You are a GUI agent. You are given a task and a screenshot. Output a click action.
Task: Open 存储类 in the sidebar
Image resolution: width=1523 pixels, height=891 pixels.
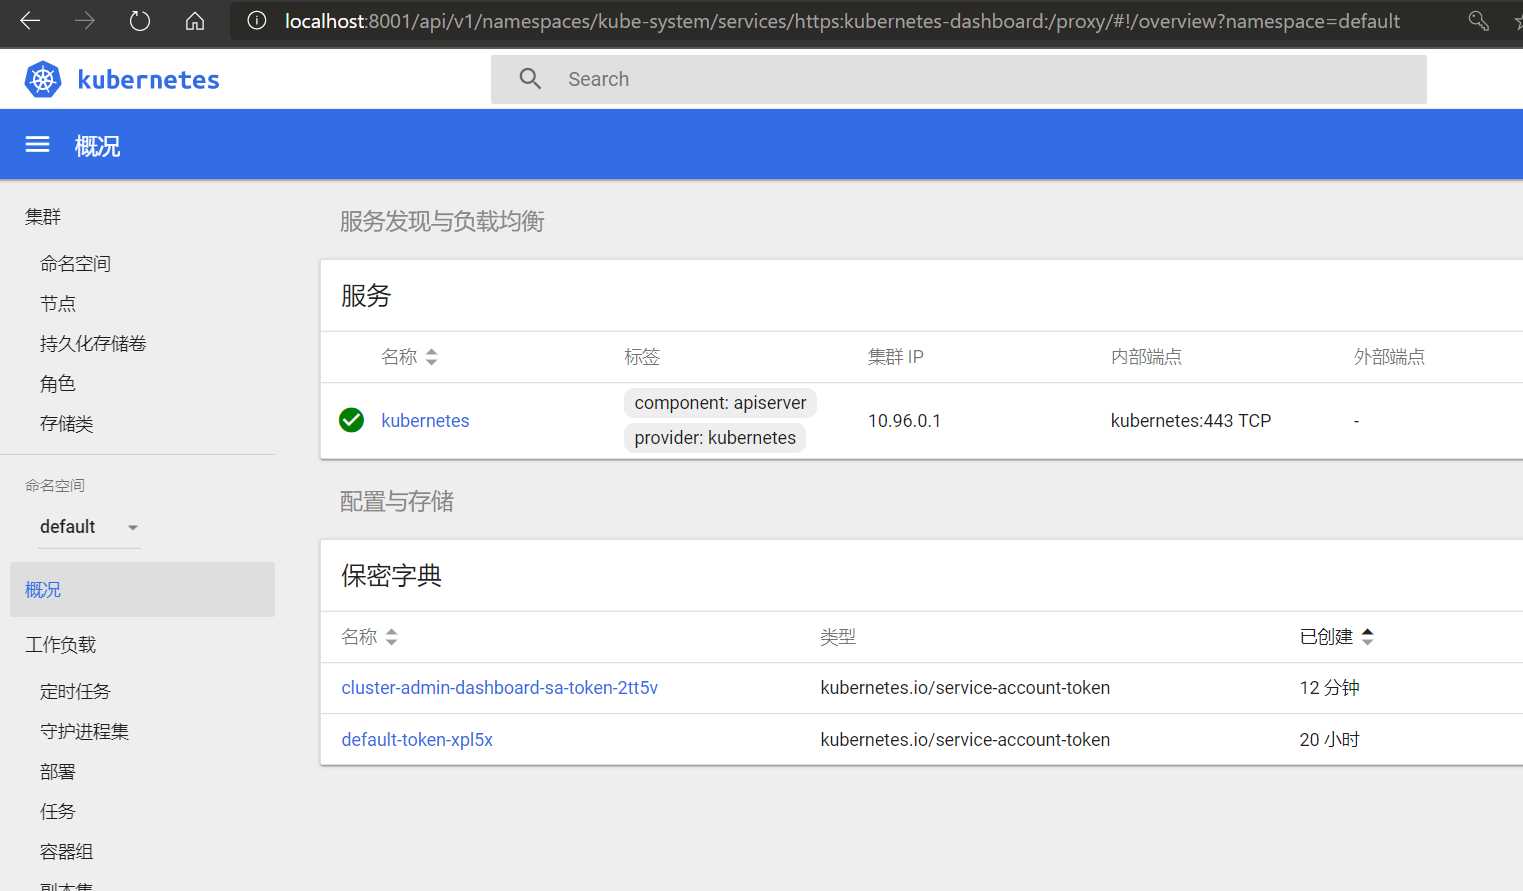pyautogui.click(x=66, y=424)
